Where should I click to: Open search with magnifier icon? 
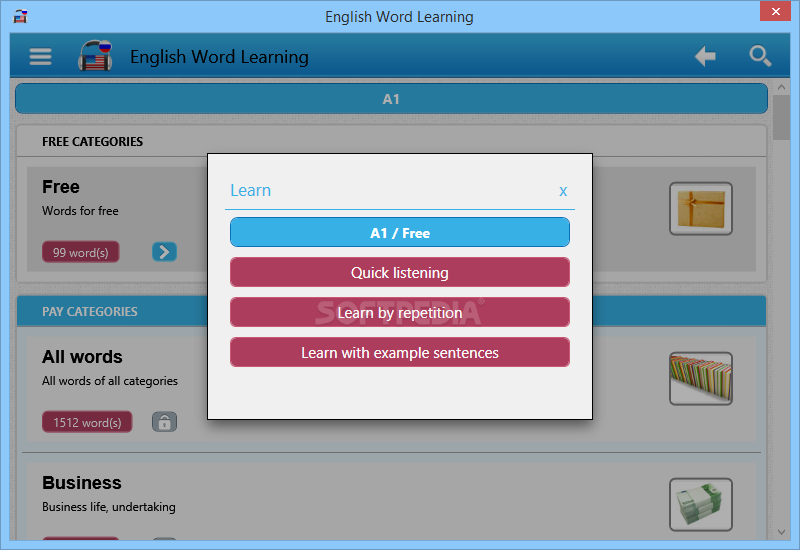760,56
